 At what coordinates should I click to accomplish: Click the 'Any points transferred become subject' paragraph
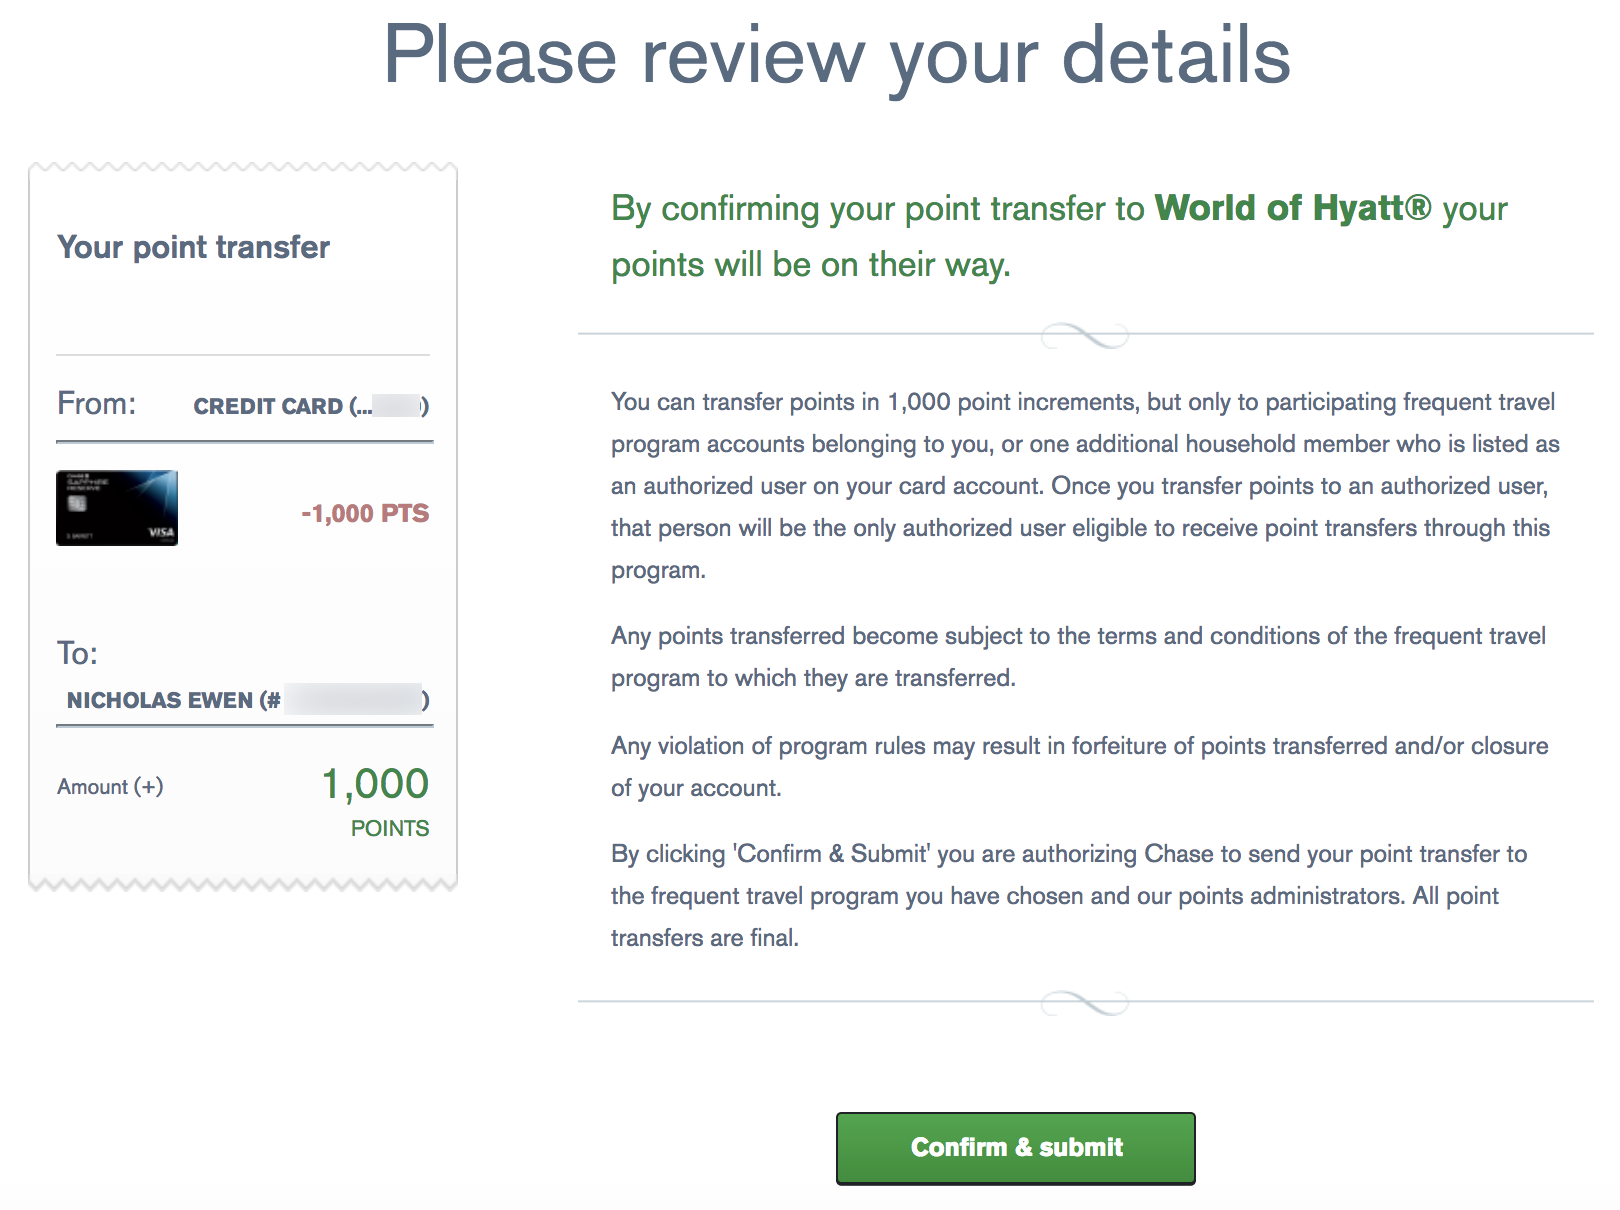pos(1078,657)
